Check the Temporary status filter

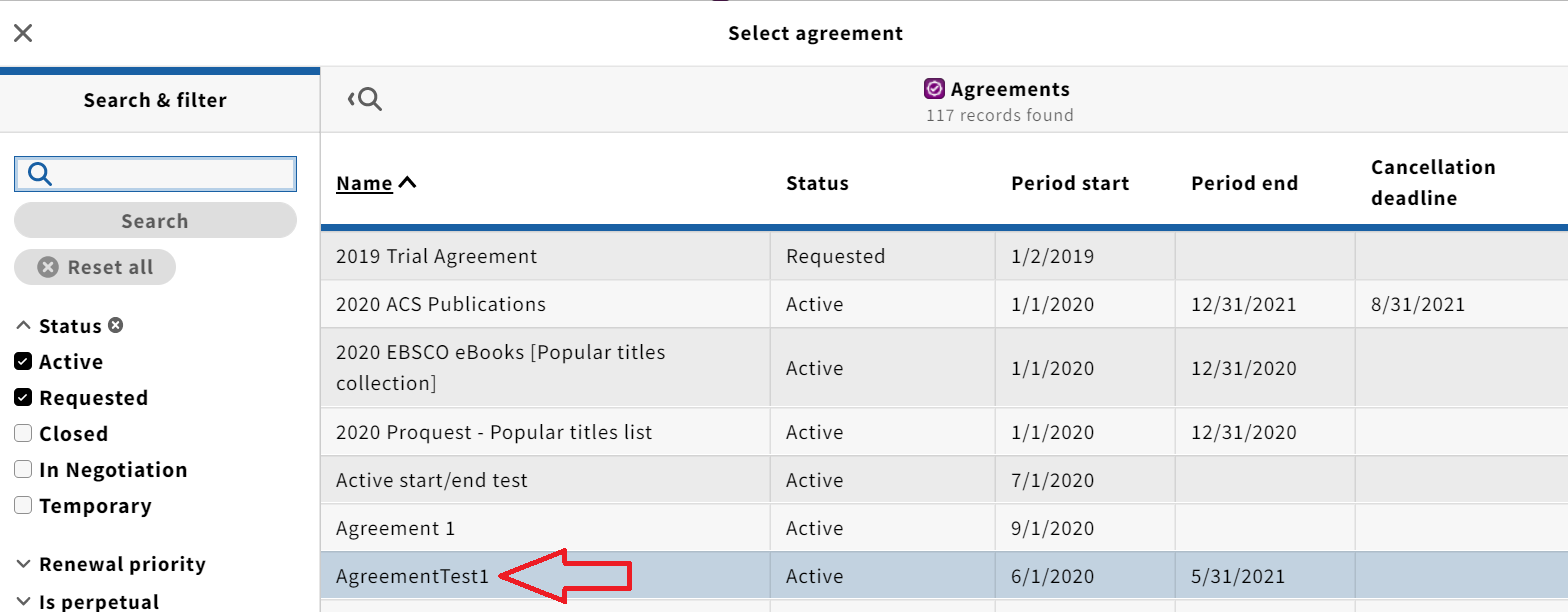(x=23, y=506)
